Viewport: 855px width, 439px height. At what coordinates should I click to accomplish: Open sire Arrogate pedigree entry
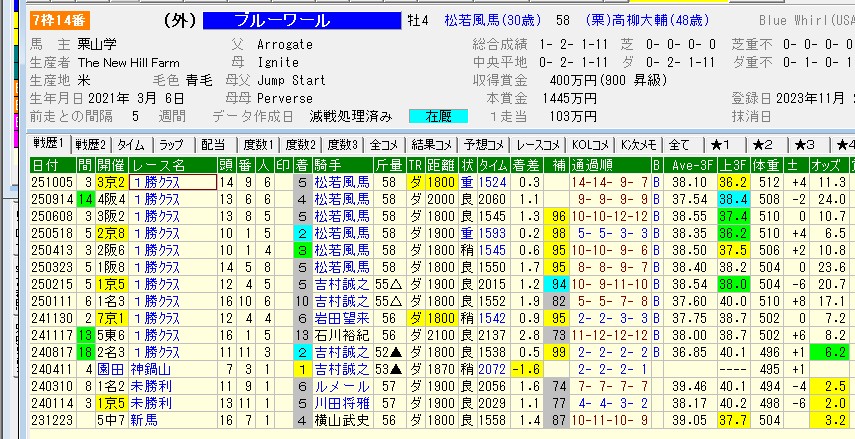[286, 45]
